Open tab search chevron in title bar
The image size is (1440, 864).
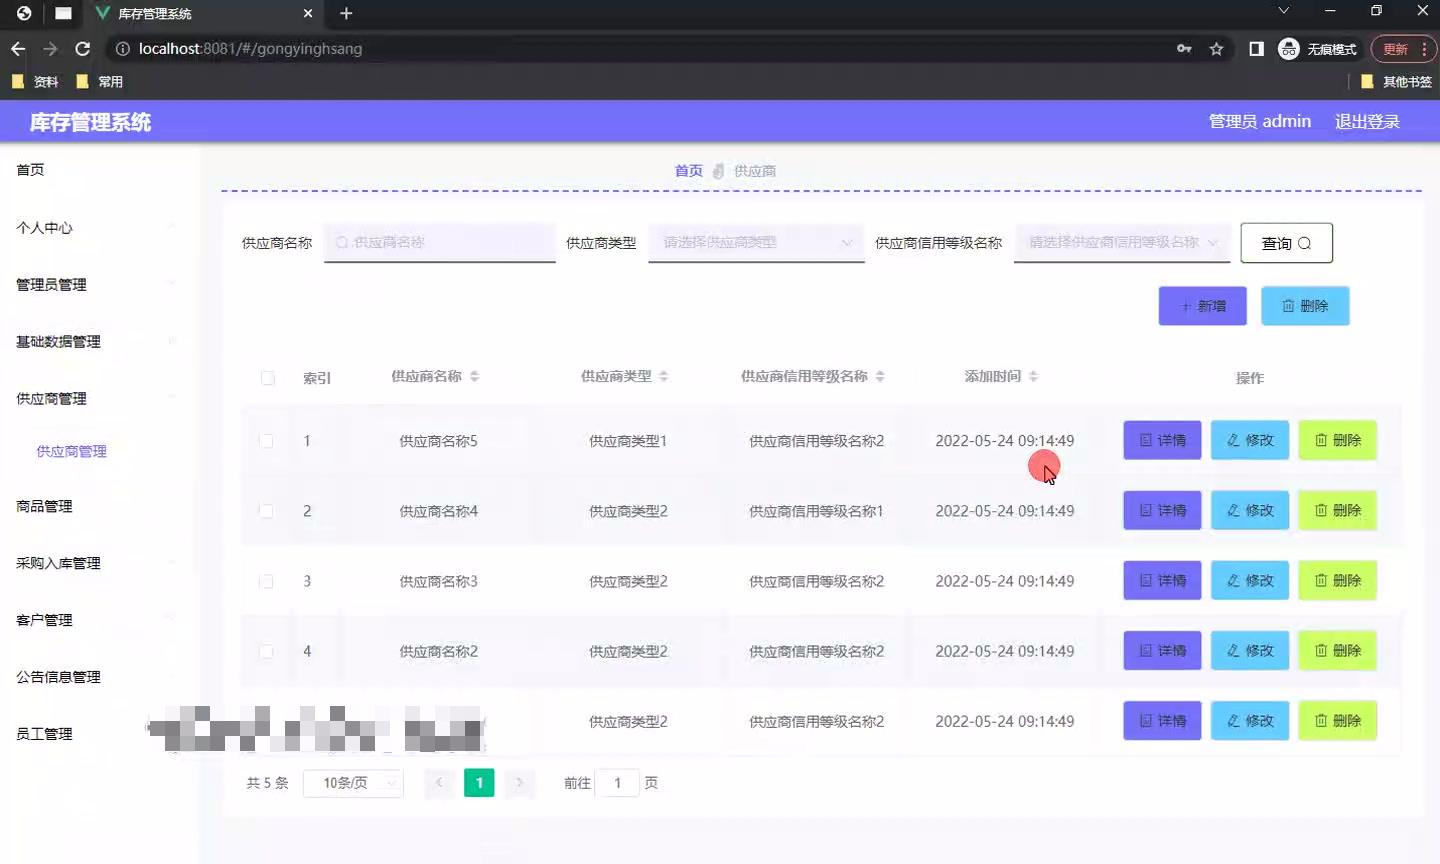(x=1283, y=11)
